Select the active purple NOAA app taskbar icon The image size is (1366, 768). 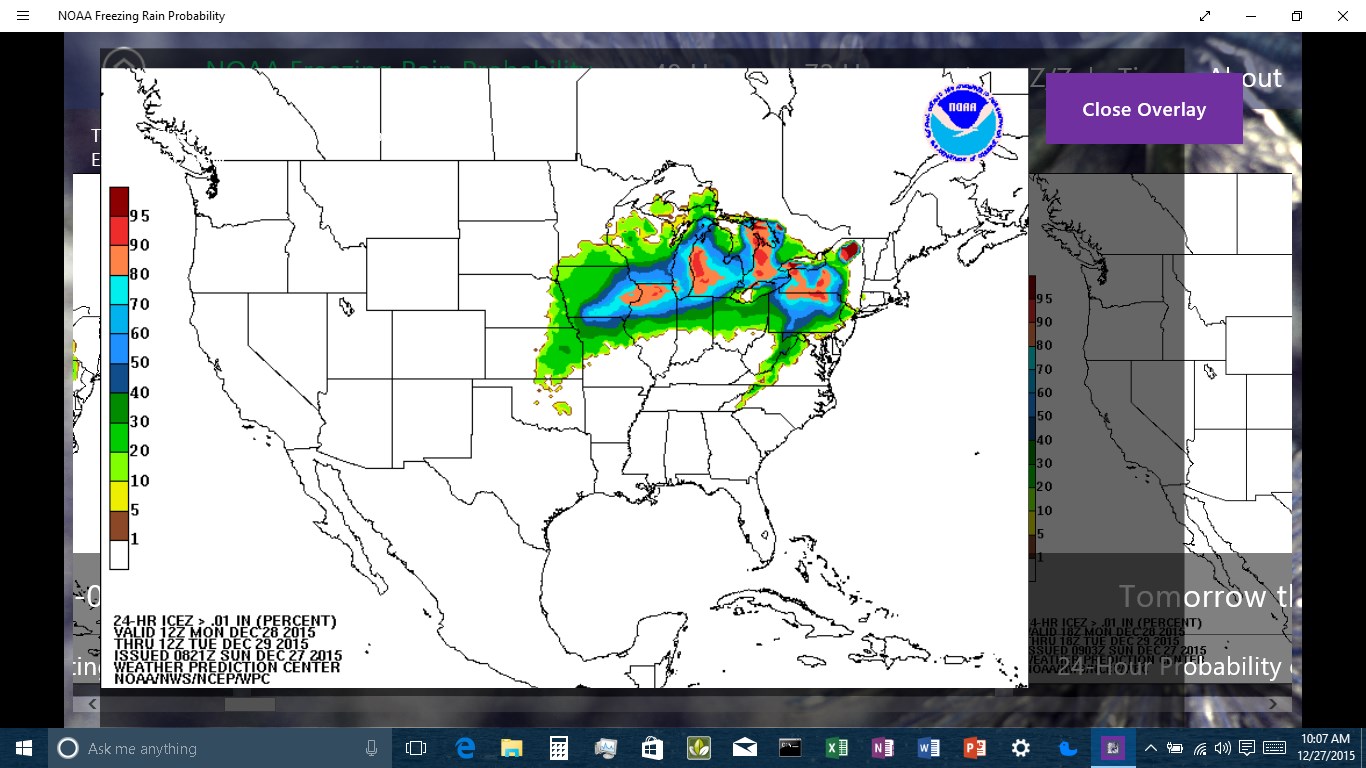(x=1113, y=748)
